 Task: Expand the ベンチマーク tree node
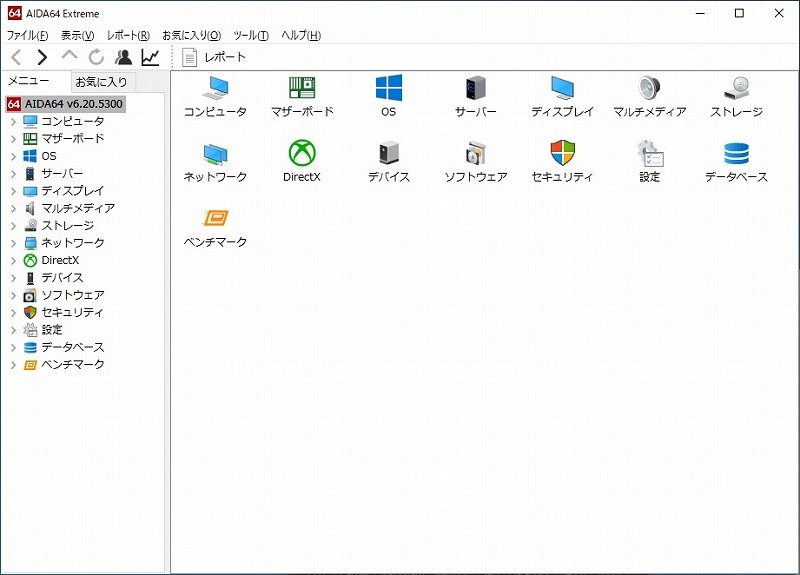[x=13, y=365]
